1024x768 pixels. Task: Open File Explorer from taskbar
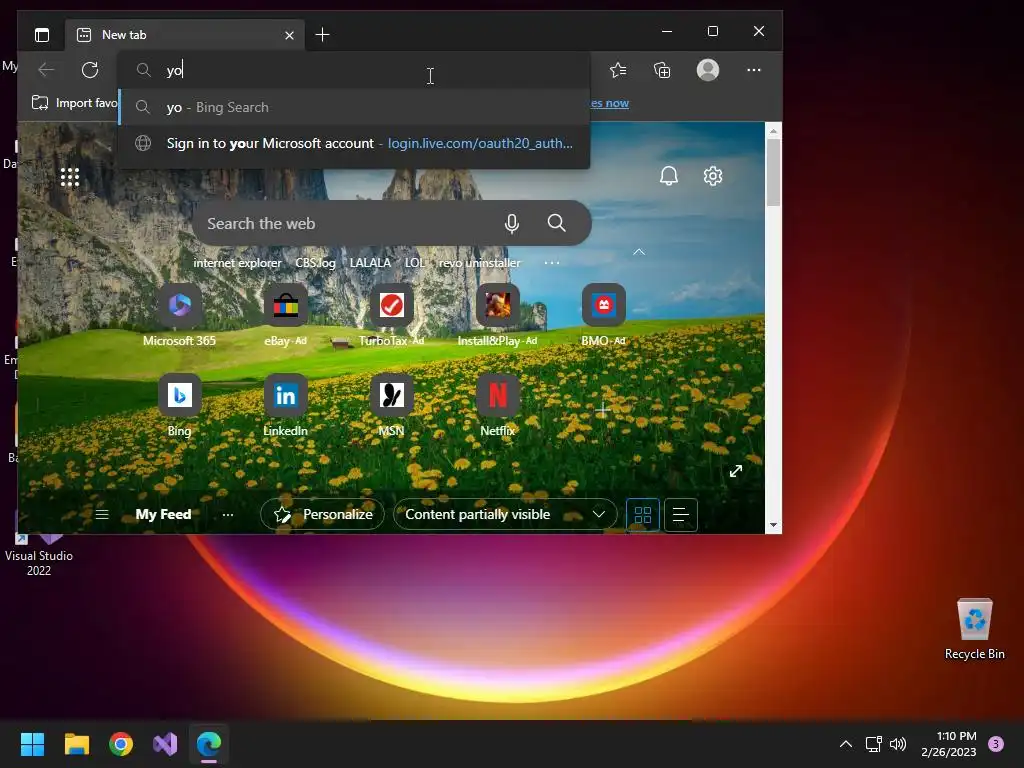point(76,744)
